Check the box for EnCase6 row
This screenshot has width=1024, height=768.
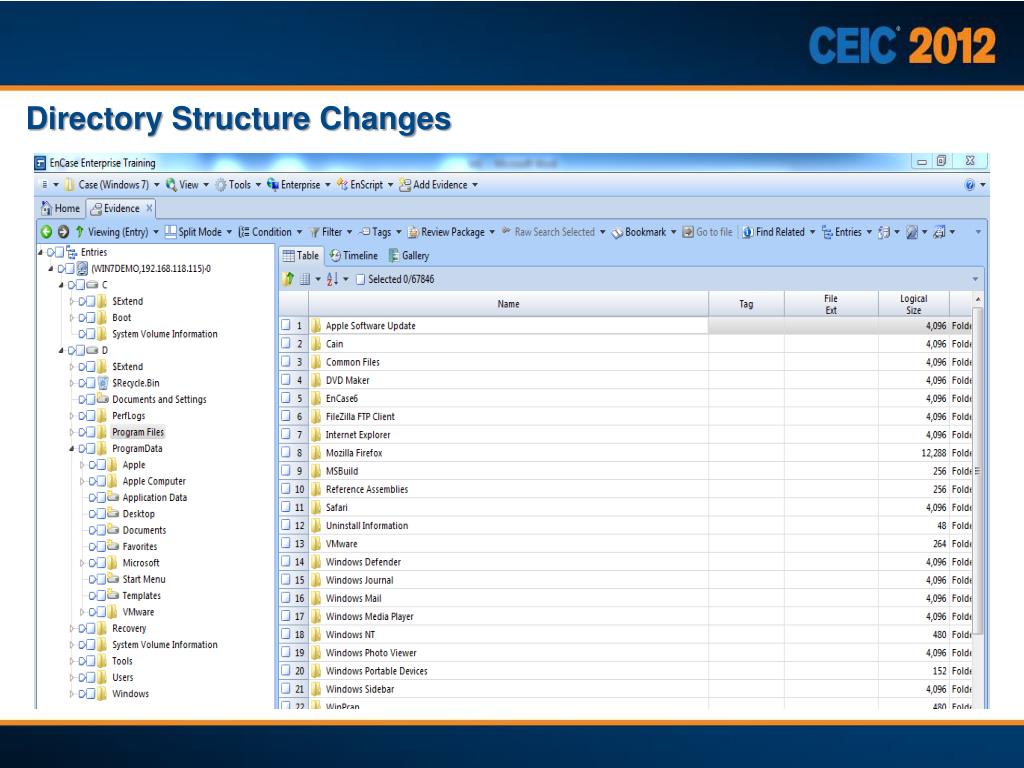286,398
